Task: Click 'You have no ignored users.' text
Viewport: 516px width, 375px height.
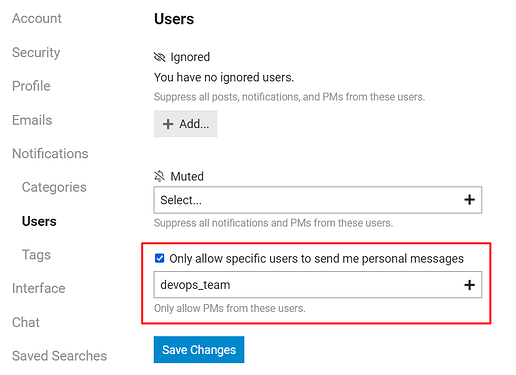Action: coord(224,77)
